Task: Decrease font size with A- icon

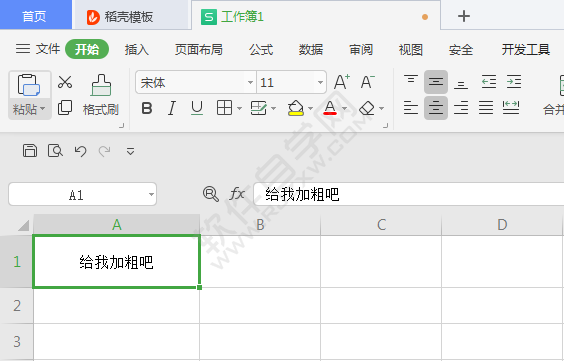Action: (x=367, y=82)
